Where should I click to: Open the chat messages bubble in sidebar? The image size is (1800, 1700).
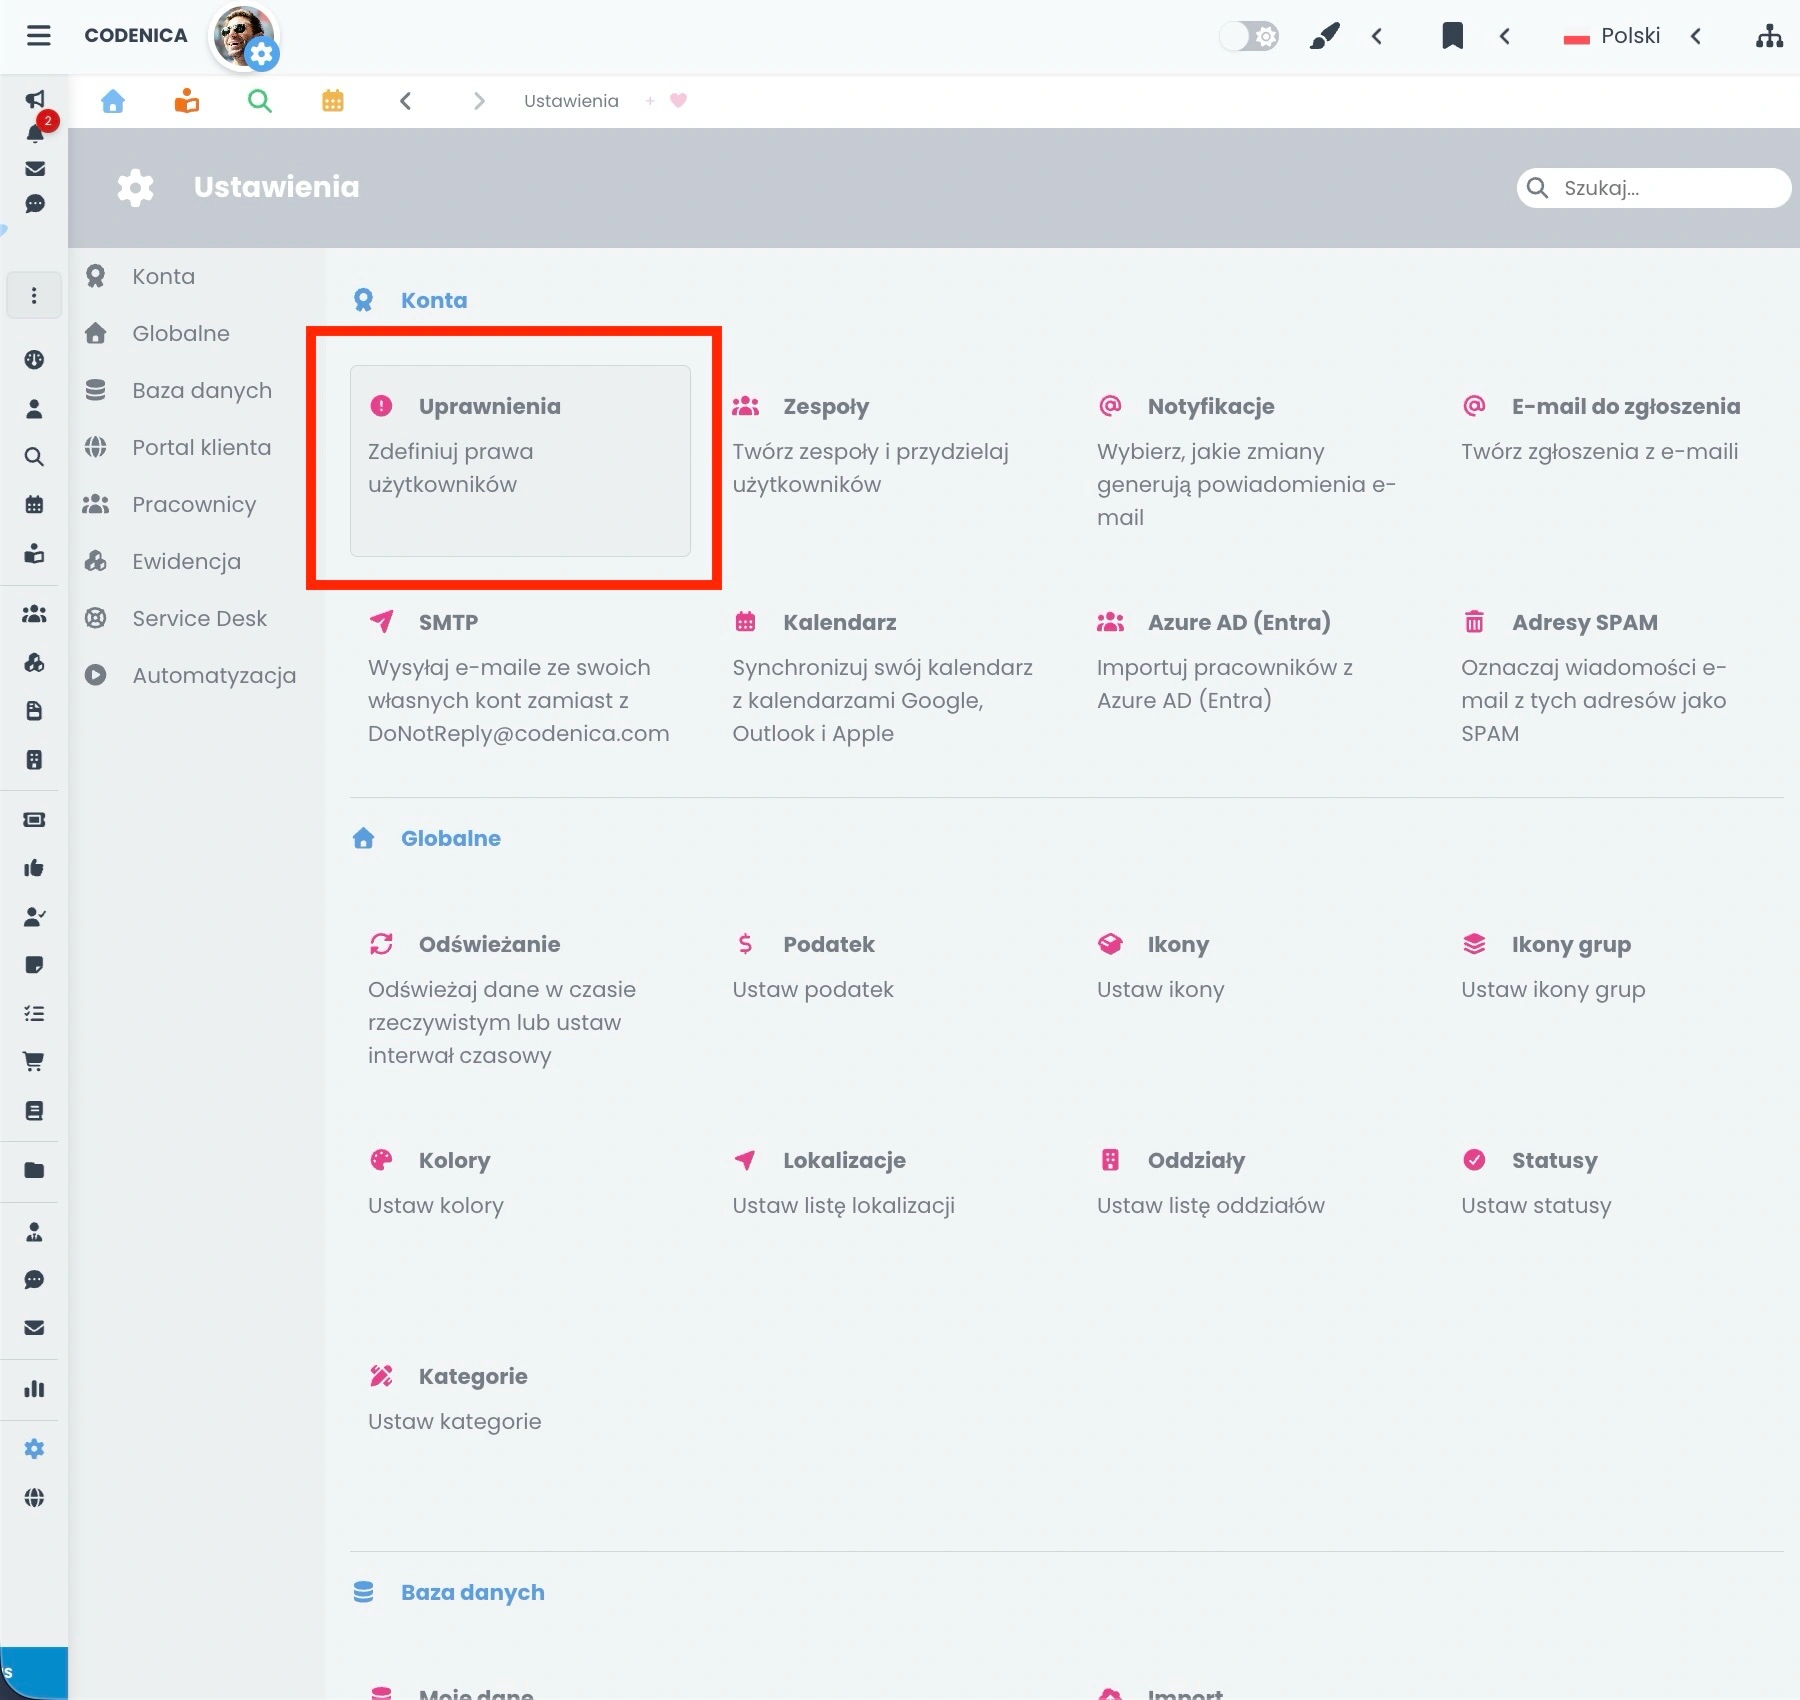coord(36,204)
